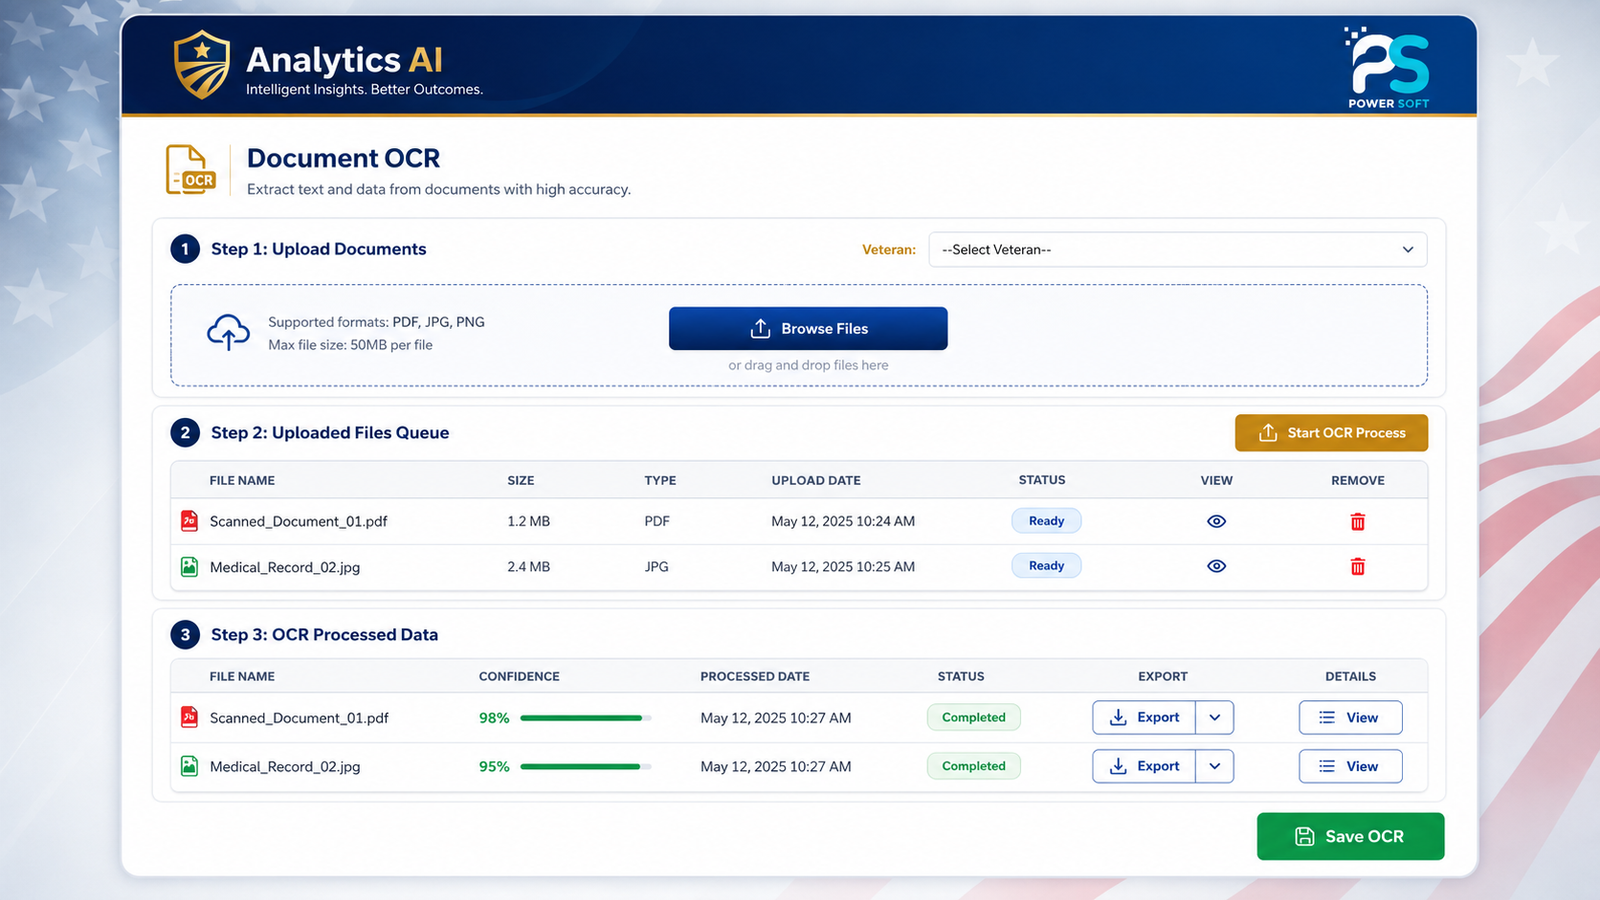This screenshot has width=1600, height=900.
Task: Click the UPLOAD DATE column header
Action: point(816,480)
